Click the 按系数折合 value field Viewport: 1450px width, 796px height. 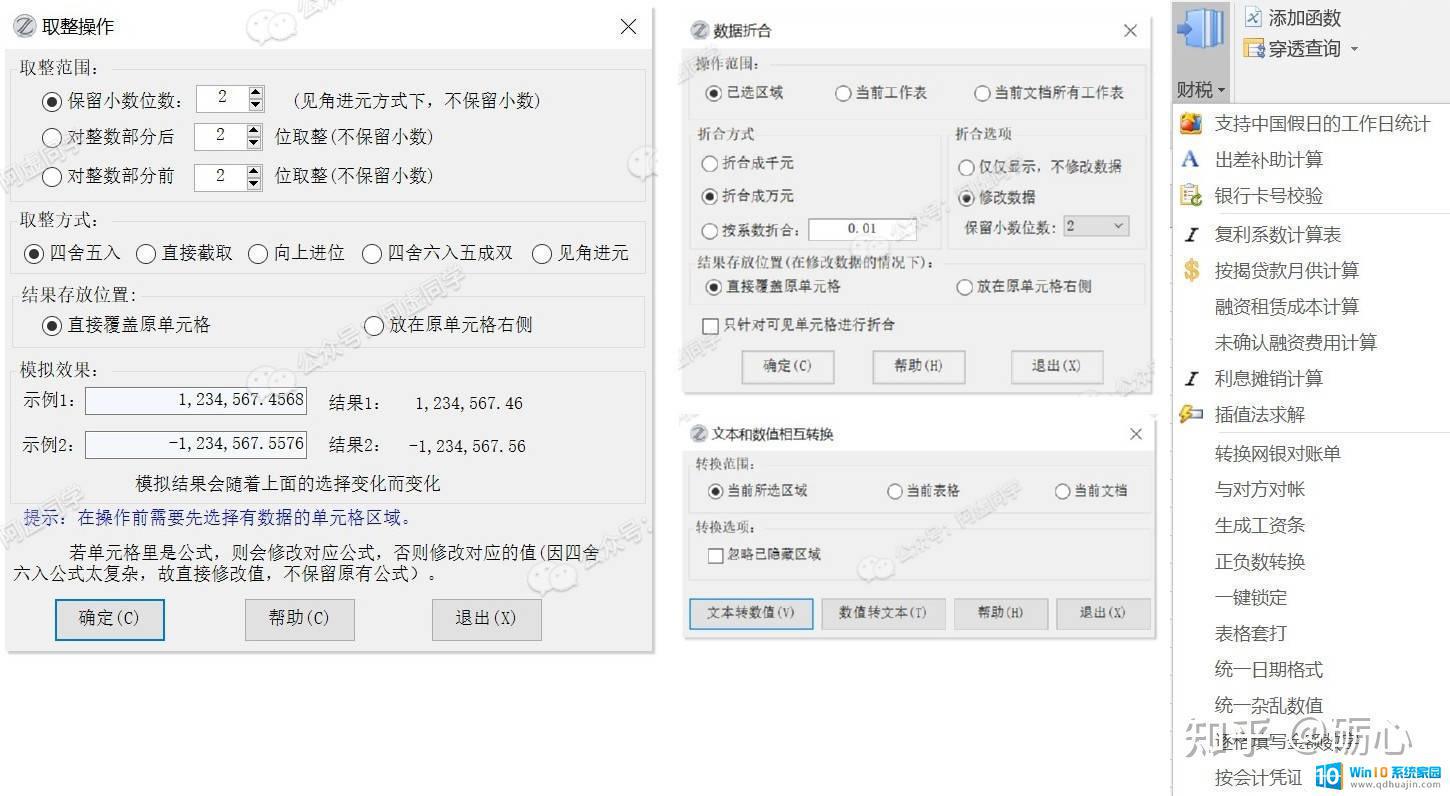click(x=862, y=229)
